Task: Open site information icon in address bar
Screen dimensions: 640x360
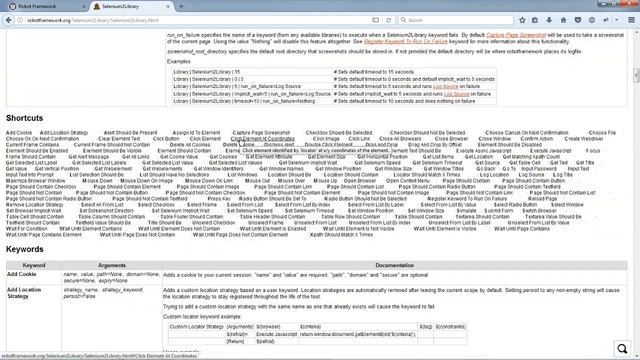Action: [20, 20]
